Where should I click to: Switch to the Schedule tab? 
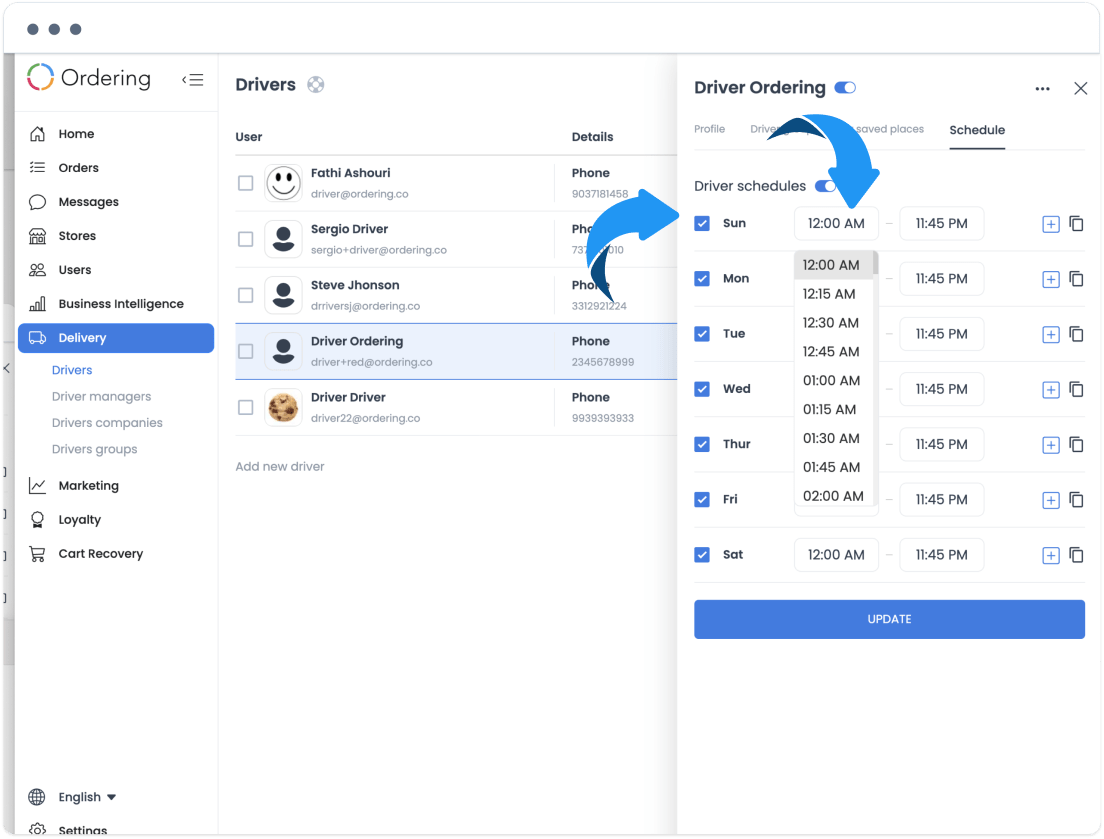[x=977, y=130]
